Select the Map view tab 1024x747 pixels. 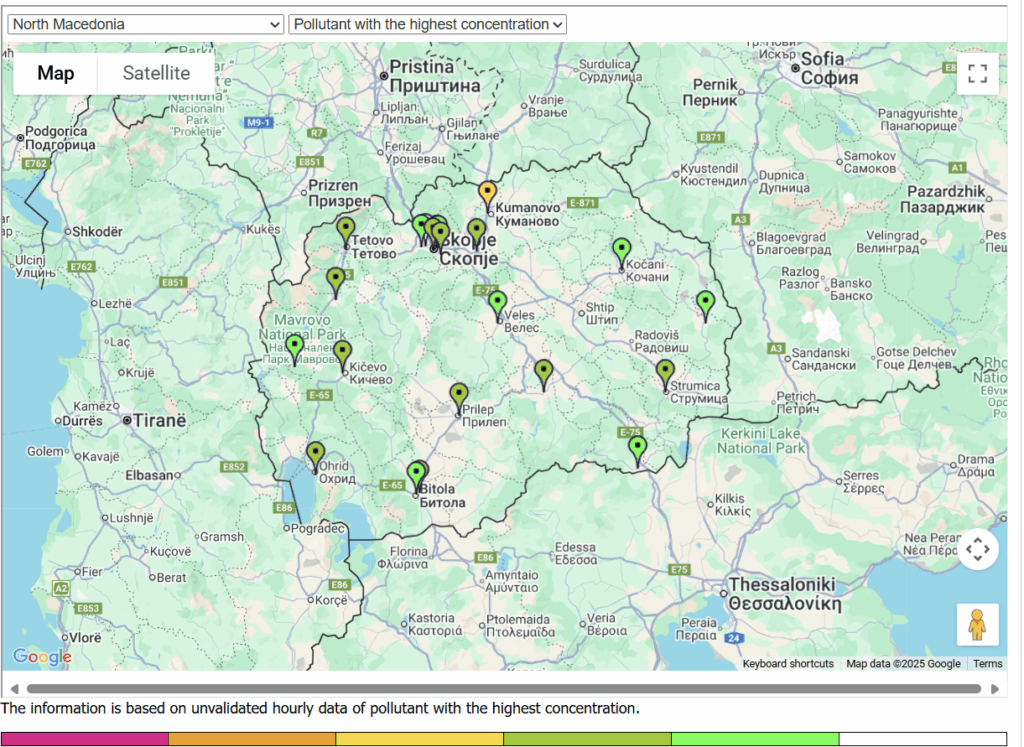[56, 73]
